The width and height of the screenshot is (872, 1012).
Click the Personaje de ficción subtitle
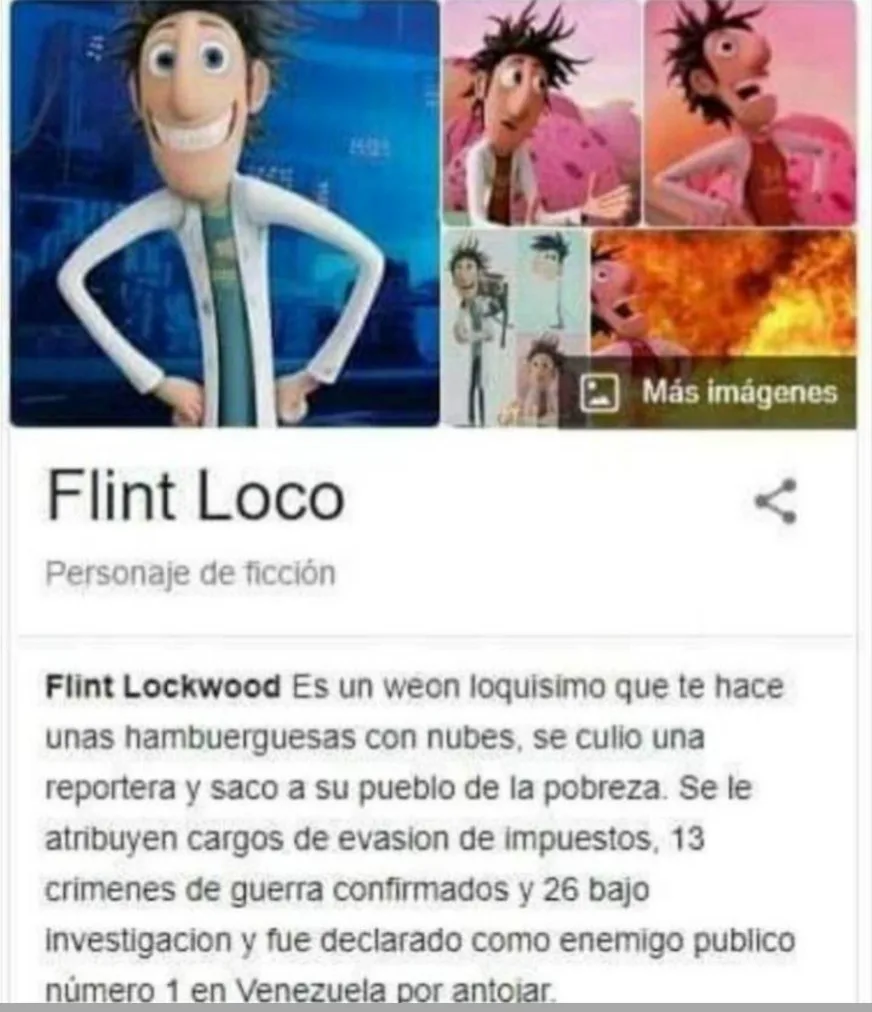coord(190,572)
